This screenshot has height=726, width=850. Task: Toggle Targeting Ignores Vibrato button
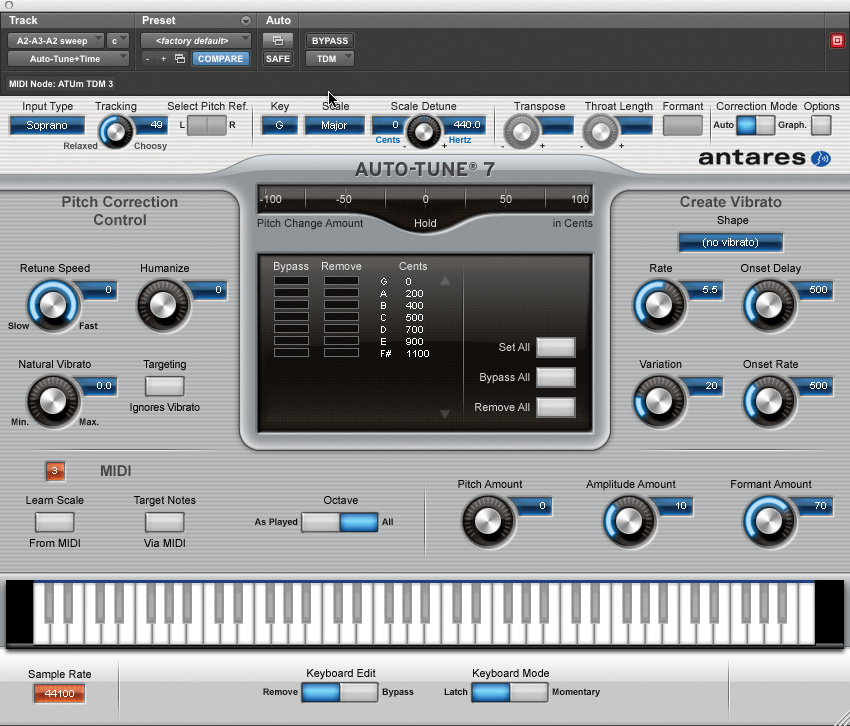pyautogui.click(x=165, y=386)
